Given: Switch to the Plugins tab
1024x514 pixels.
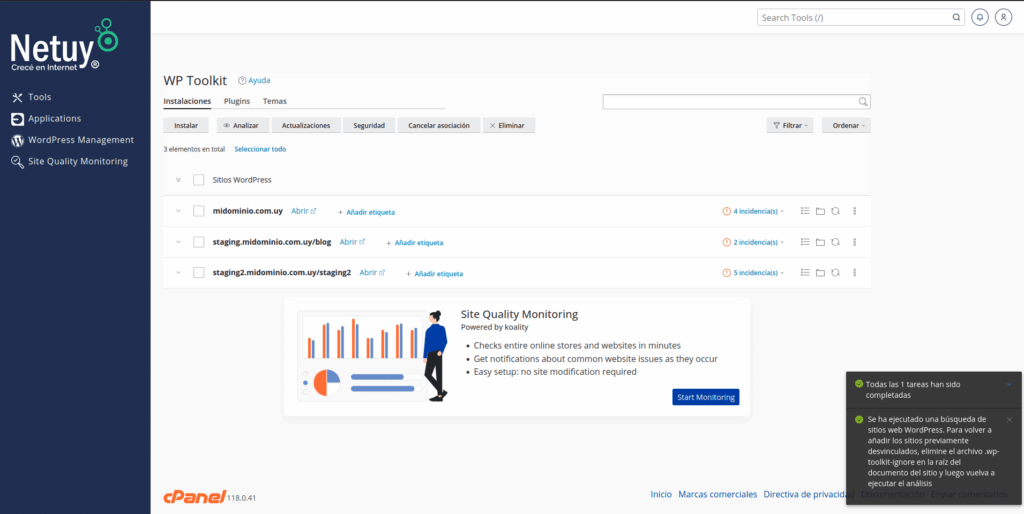Looking at the screenshot, I should (x=237, y=101).
